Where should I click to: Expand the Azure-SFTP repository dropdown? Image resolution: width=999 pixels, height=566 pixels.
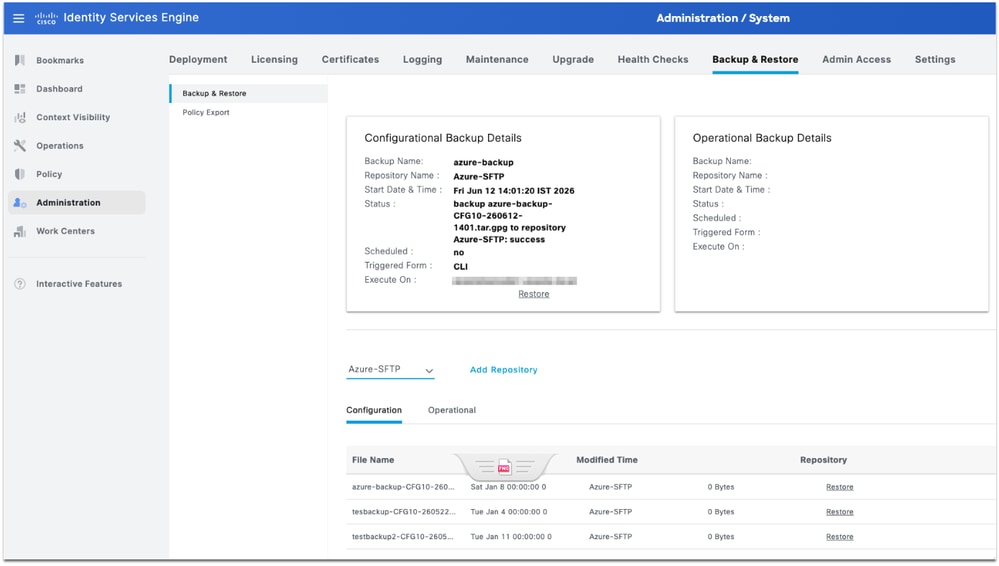390,370
